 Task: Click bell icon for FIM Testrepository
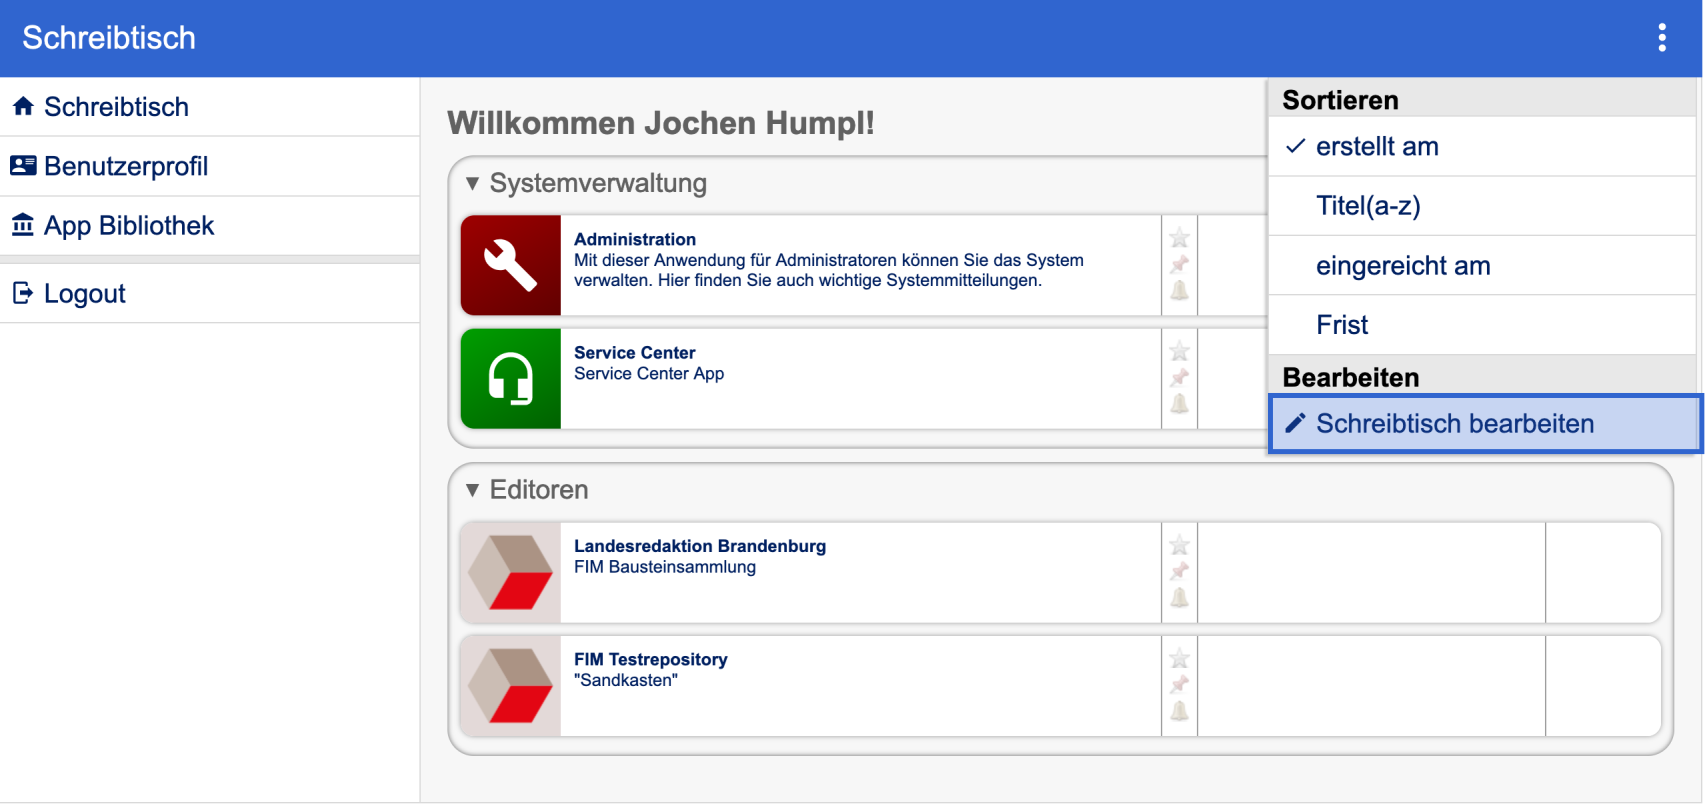click(x=1179, y=711)
